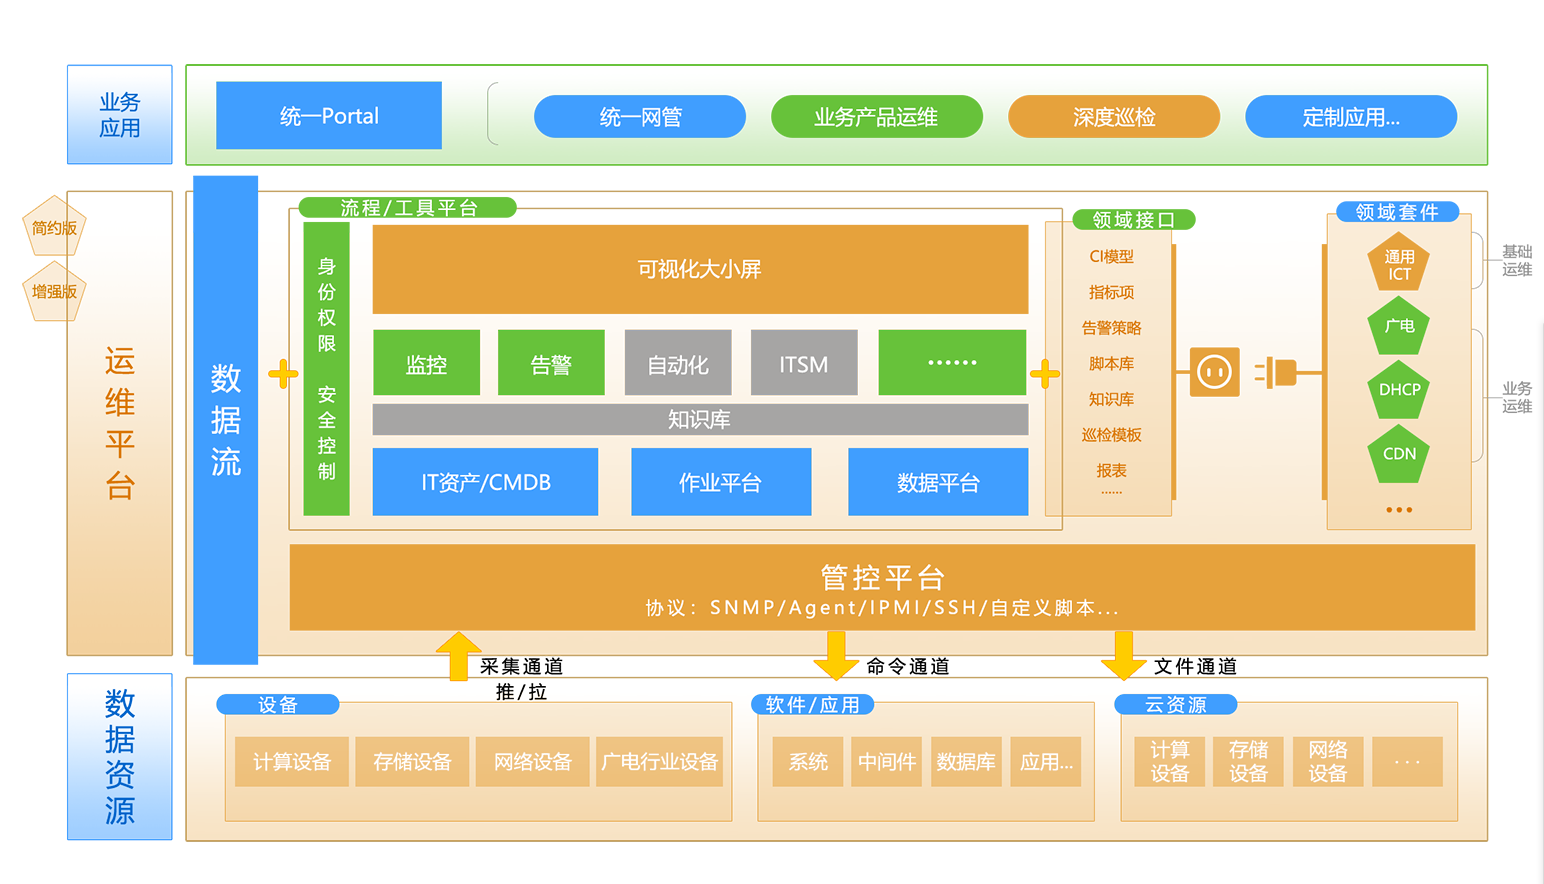Select the 增强版 badge icon
Viewport: 1544px width, 884px height.
(53, 292)
